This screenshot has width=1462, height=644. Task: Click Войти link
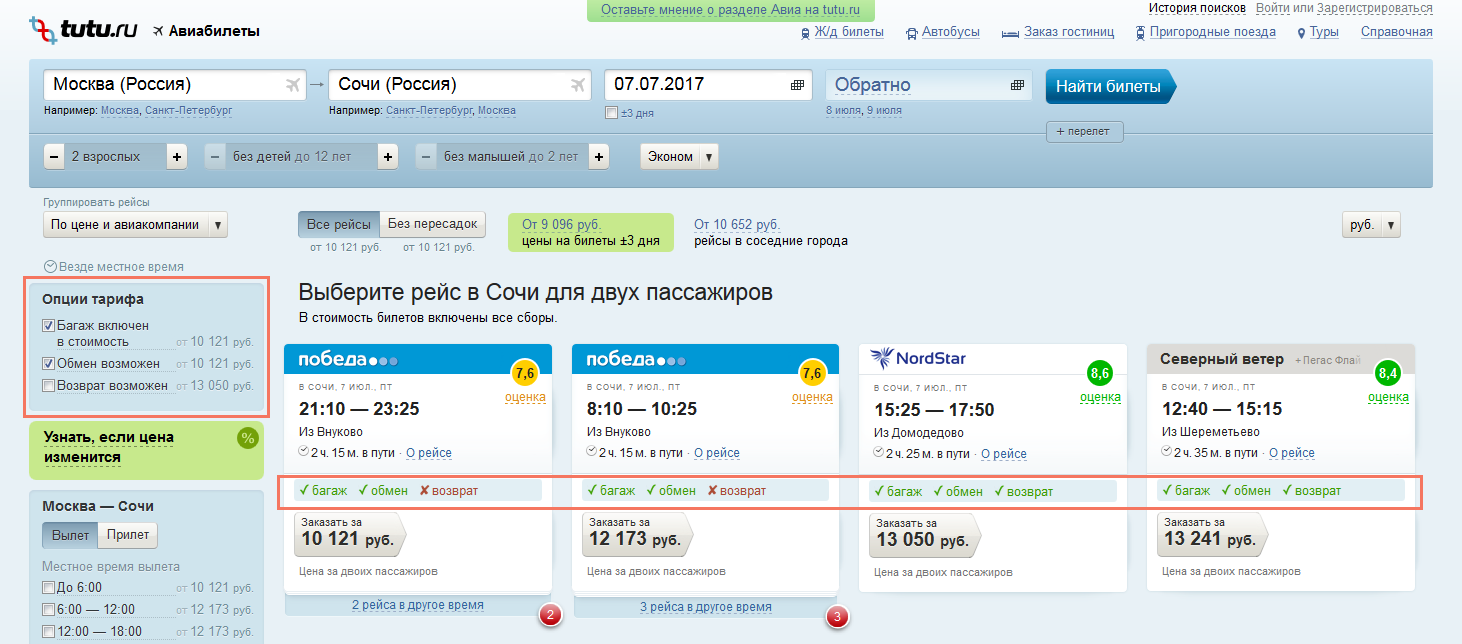1272,8
